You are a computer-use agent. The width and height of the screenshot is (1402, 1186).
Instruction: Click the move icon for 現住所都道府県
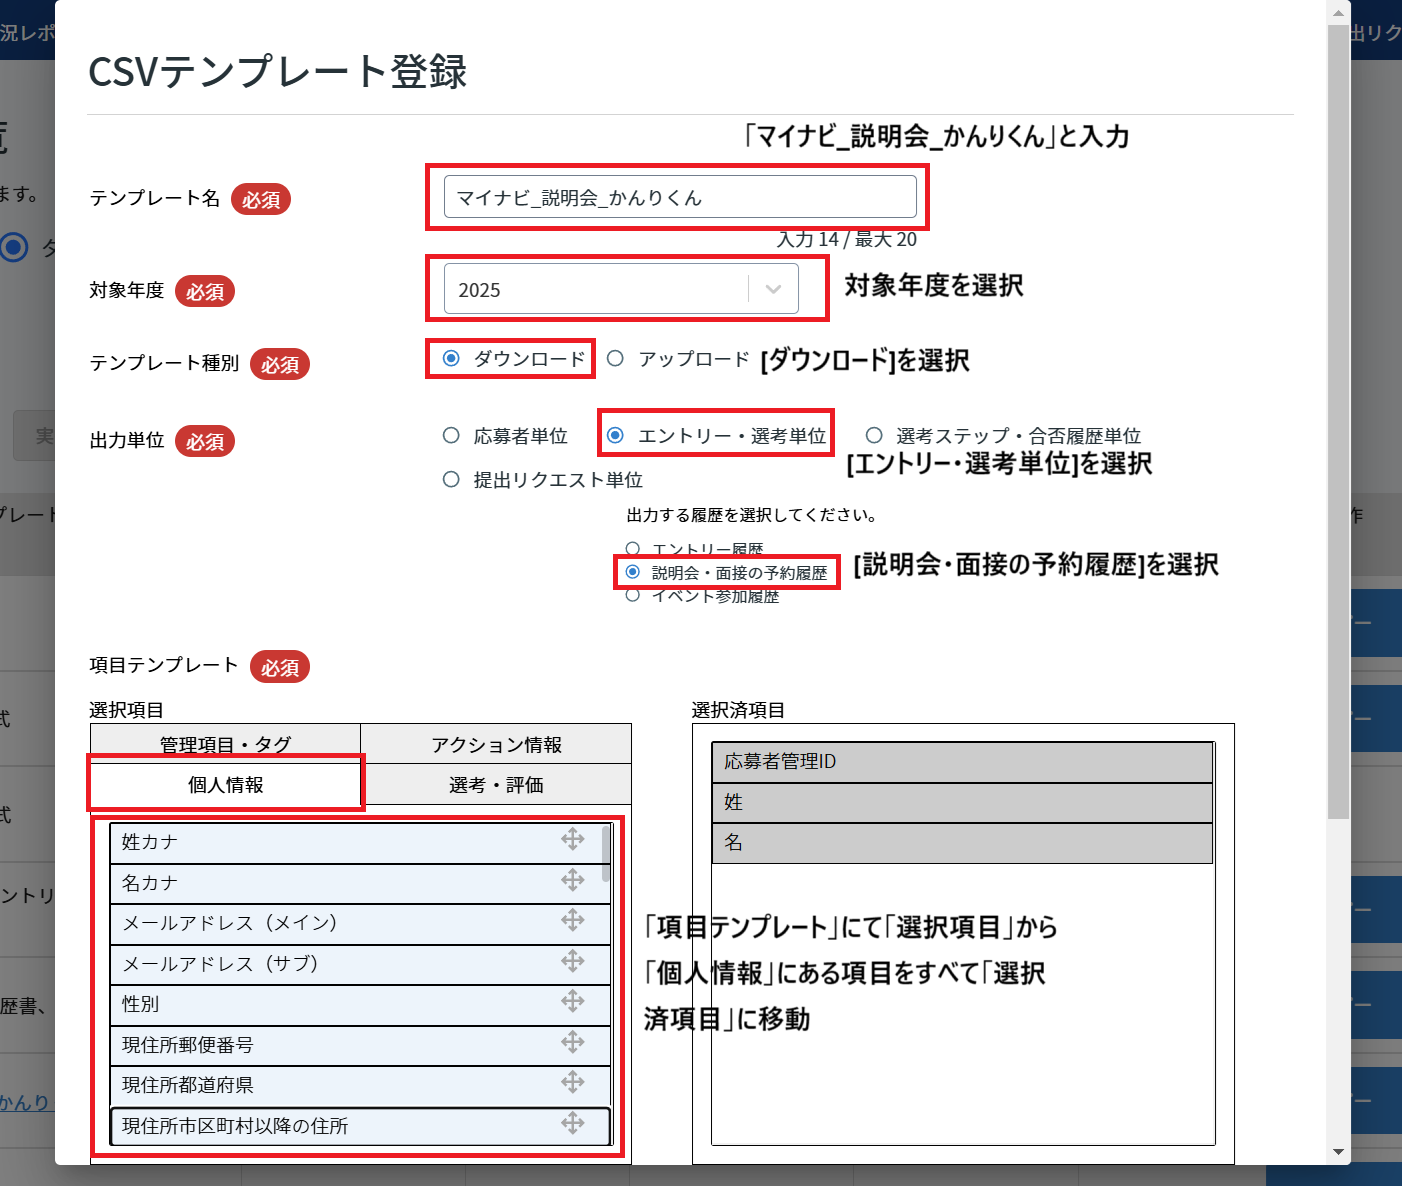573,1083
